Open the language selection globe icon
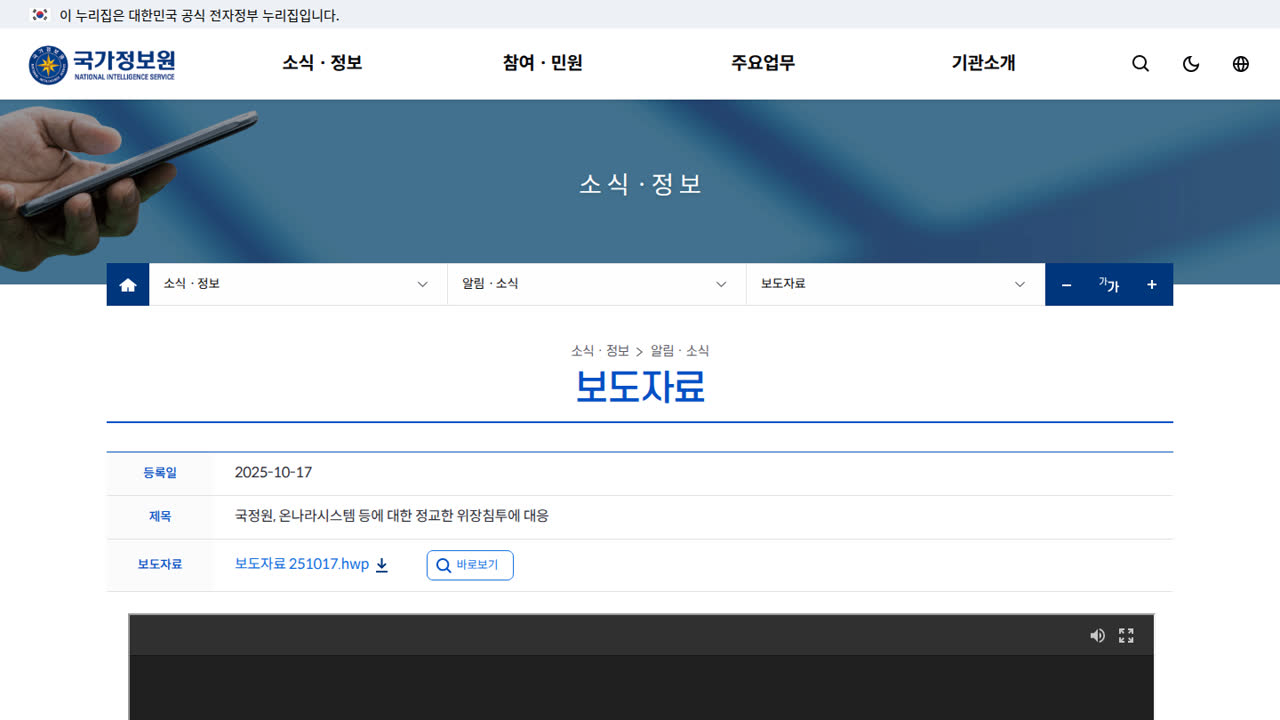Screen dimensions: 1280x720 (1241, 64)
